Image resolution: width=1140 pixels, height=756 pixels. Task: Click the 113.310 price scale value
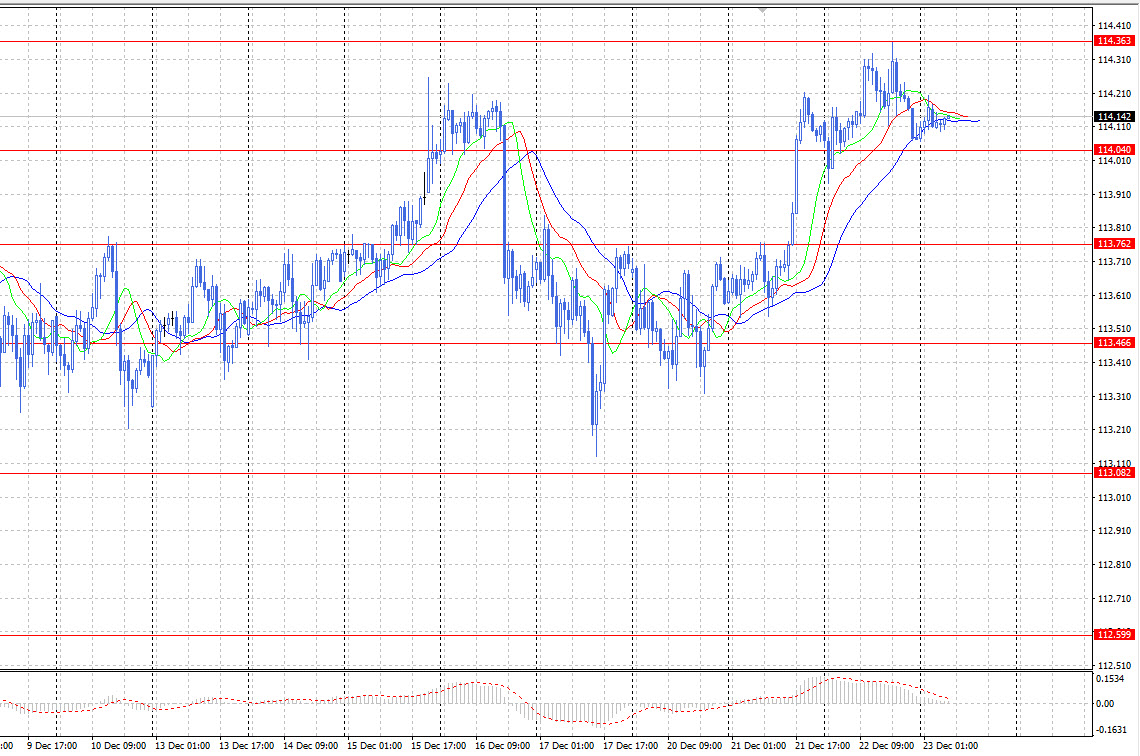click(x=1115, y=397)
